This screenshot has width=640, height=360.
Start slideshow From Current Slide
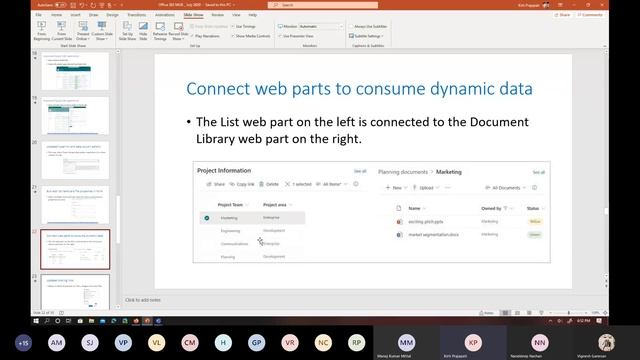tap(62, 31)
